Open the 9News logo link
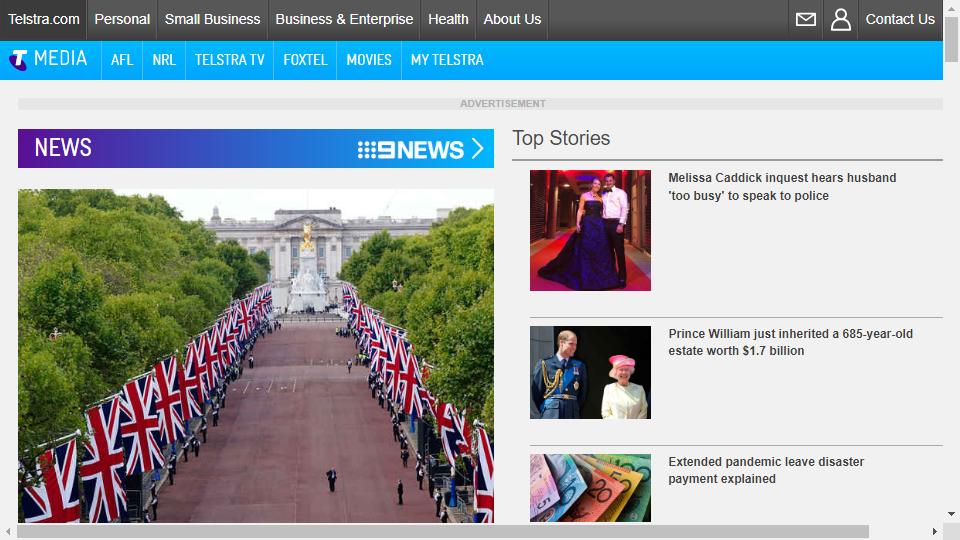 click(x=411, y=149)
